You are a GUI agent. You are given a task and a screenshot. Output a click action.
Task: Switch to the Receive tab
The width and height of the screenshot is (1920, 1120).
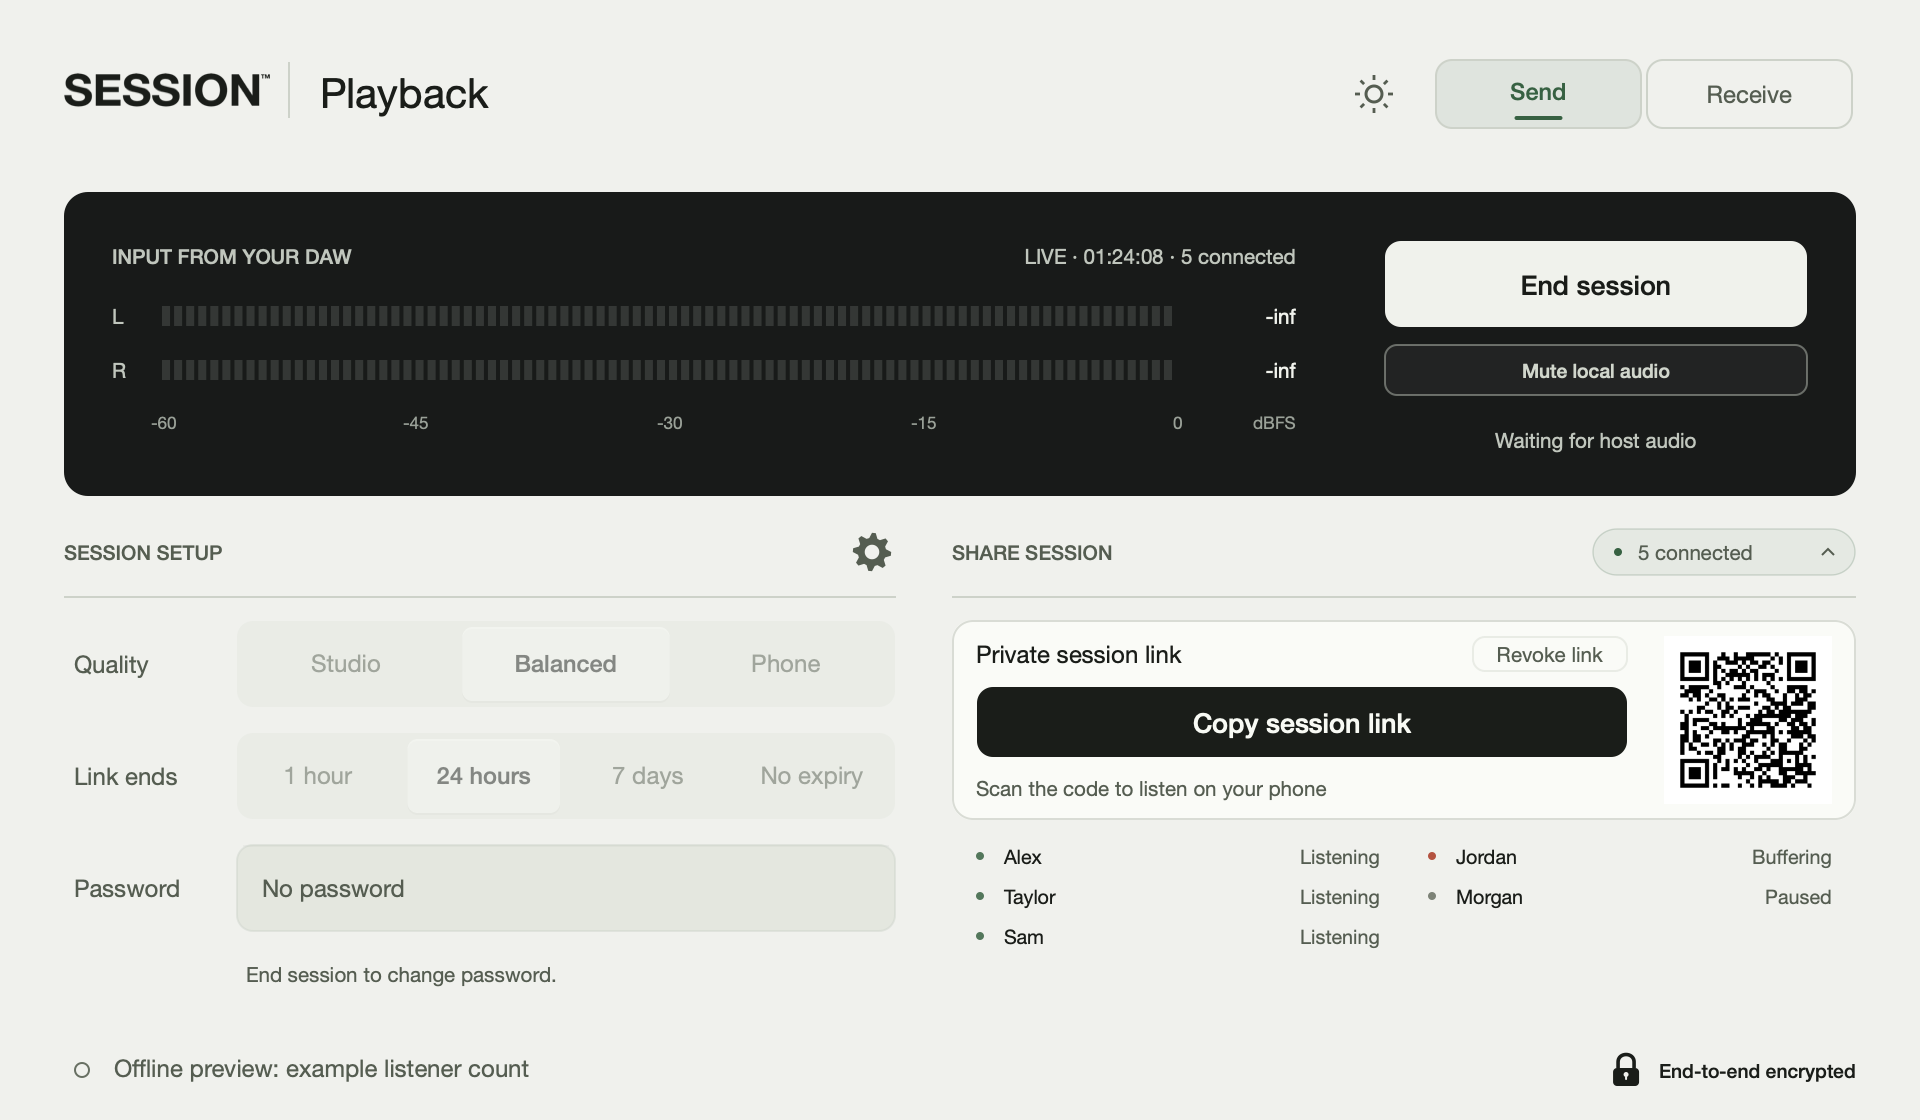[1749, 94]
